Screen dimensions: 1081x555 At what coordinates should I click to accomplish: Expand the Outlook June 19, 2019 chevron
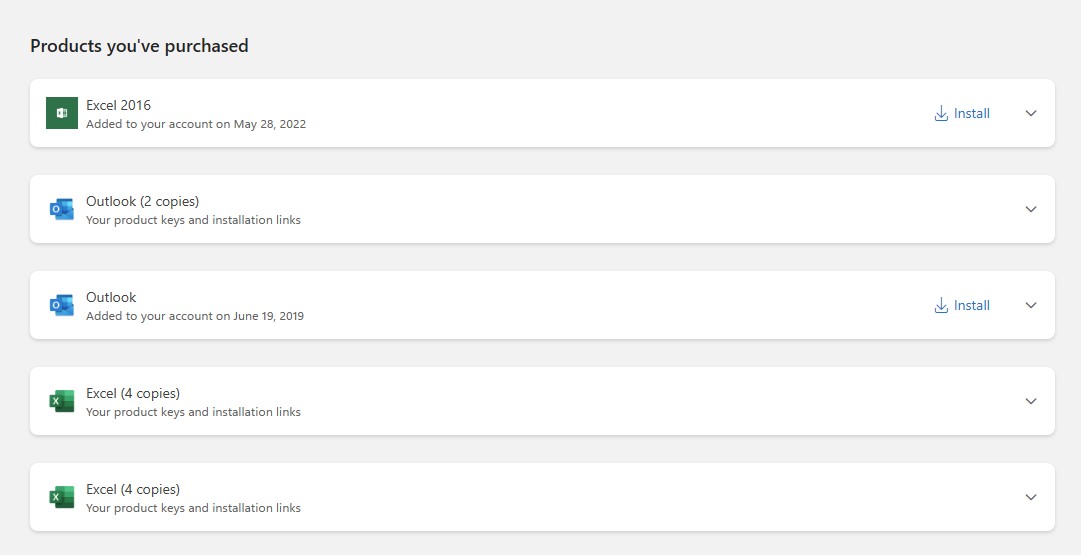click(1031, 305)
